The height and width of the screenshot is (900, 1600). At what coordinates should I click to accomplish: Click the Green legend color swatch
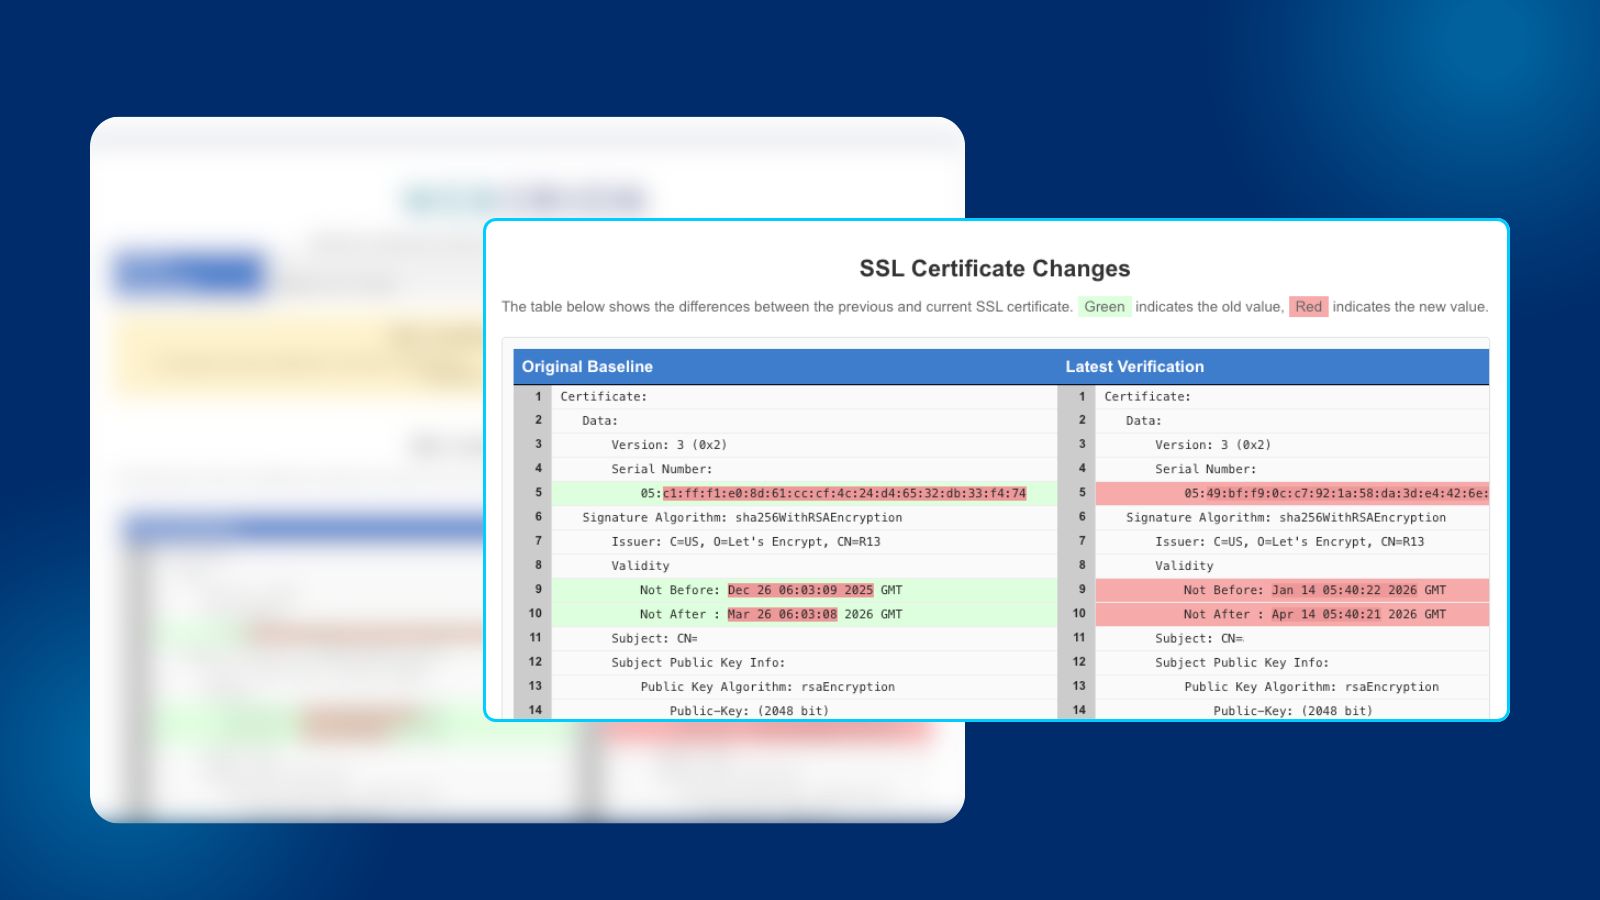pyautogui.click(x=1104, y=307)
